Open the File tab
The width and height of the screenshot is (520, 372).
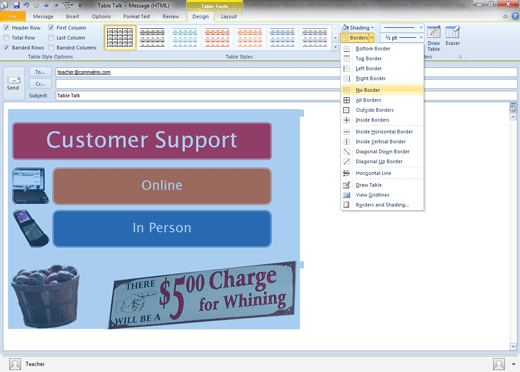tap(13, 16)
